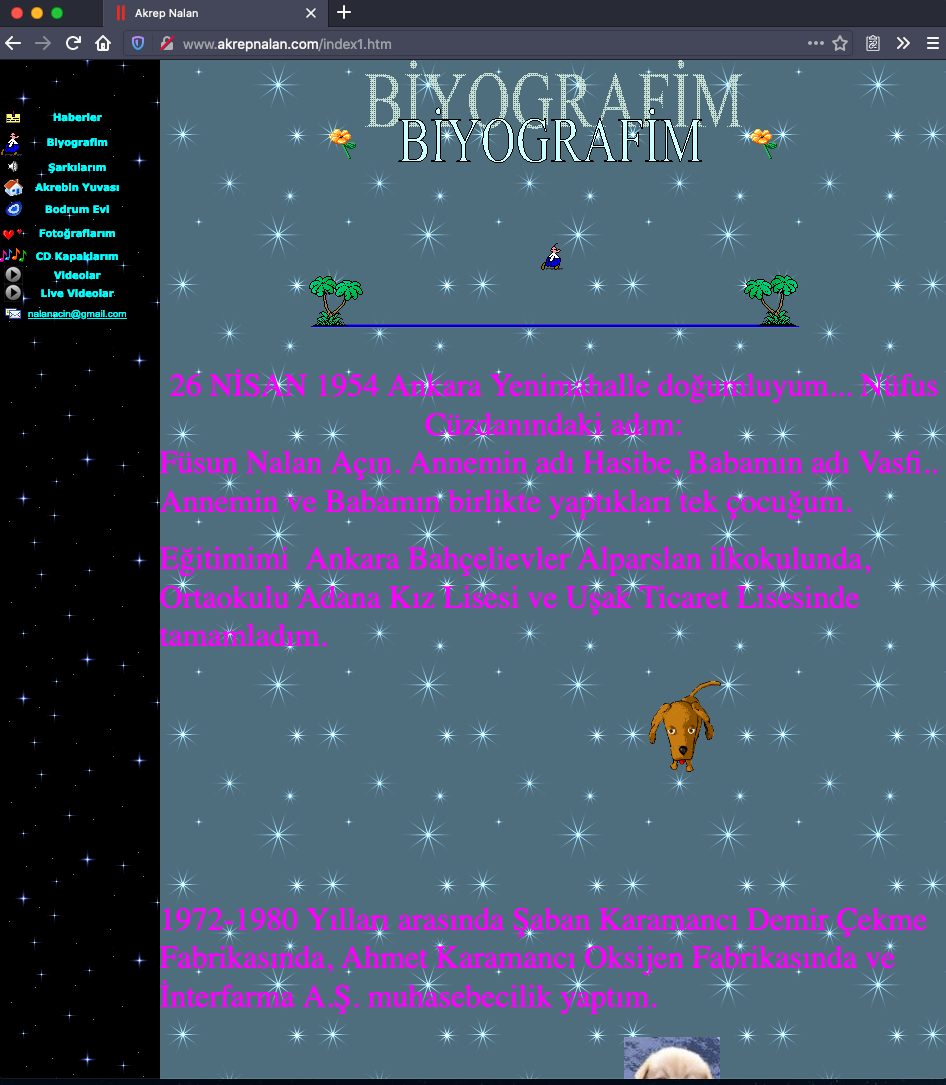Click the partial photo at page bottom

[672, 1058]
